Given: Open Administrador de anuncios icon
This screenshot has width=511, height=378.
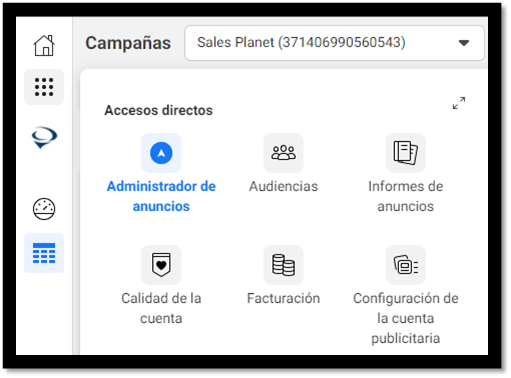Looking at the screenshot, I should 161,153.
